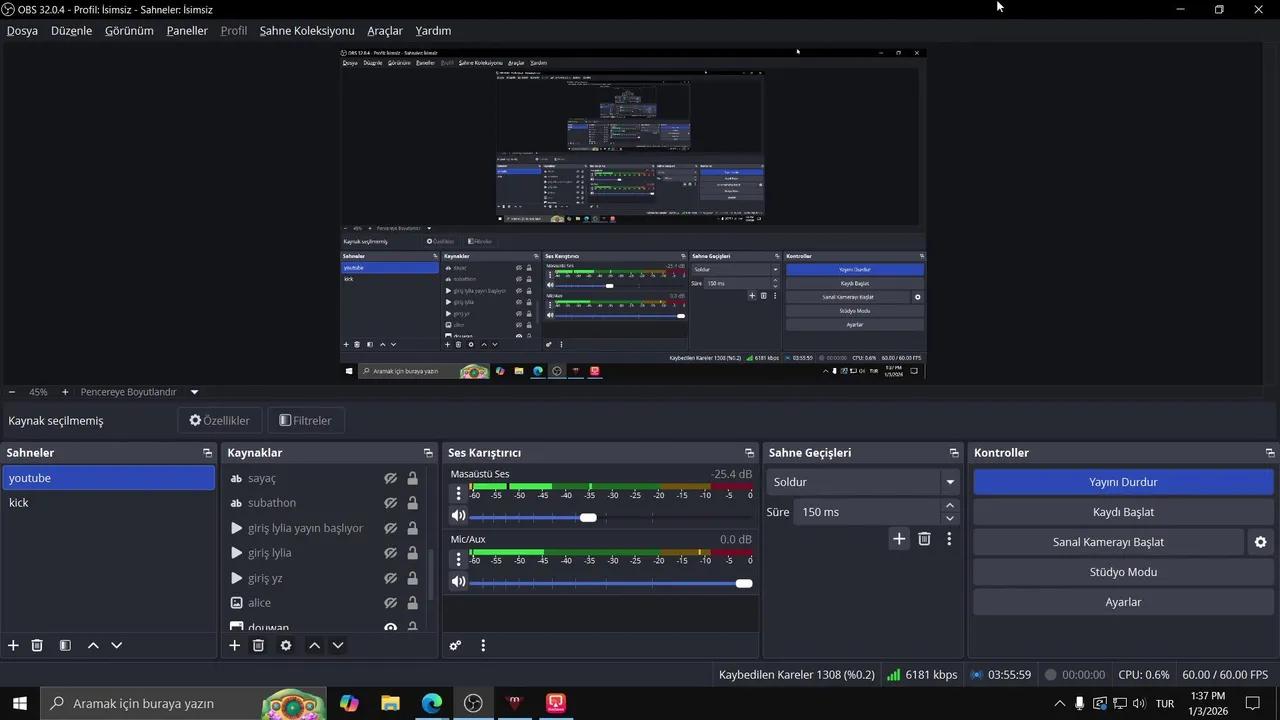Image resolution: width=1280 pixels, height=720 pixels.
Task: Click the Yayını Durdur button
Action: tap(1123, 482)
